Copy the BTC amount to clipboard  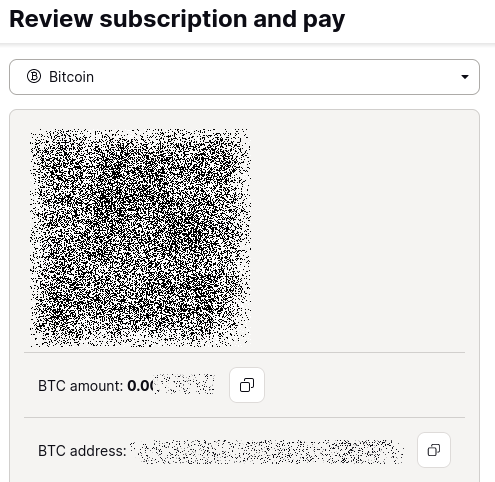point(247,385)
